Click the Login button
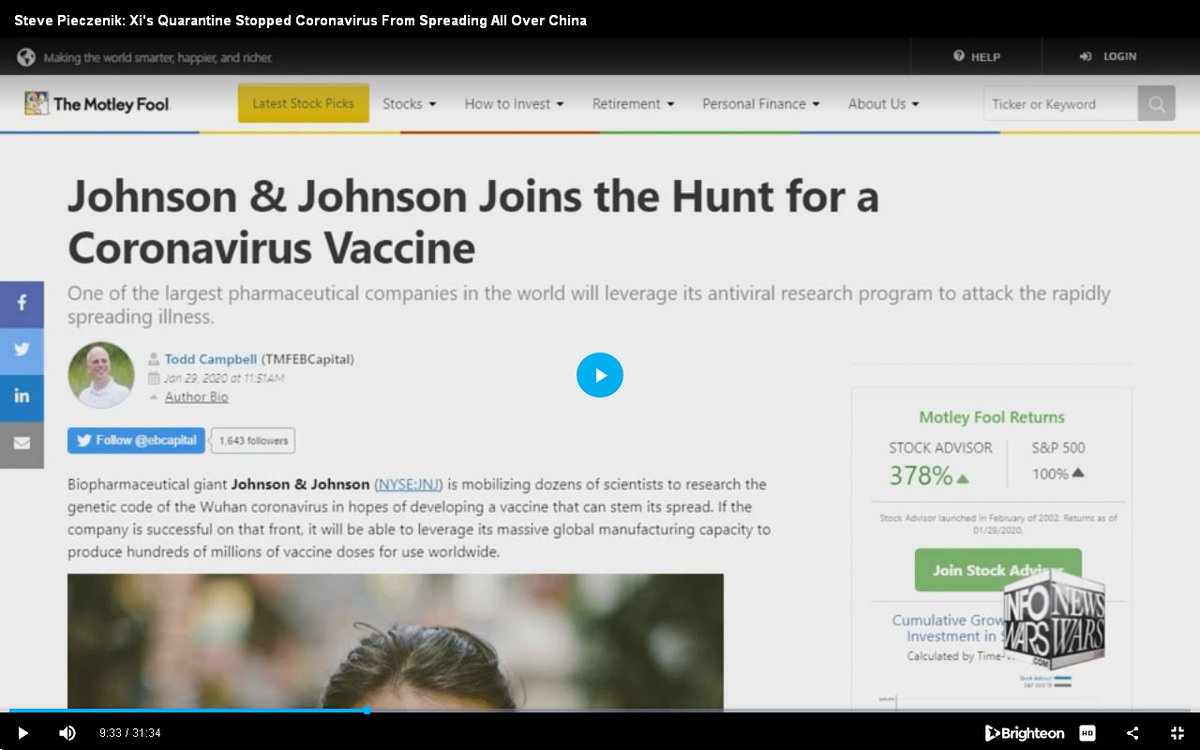This screenshot has height=750, width=1200. pyautogui.click(x=1108, y=57)
